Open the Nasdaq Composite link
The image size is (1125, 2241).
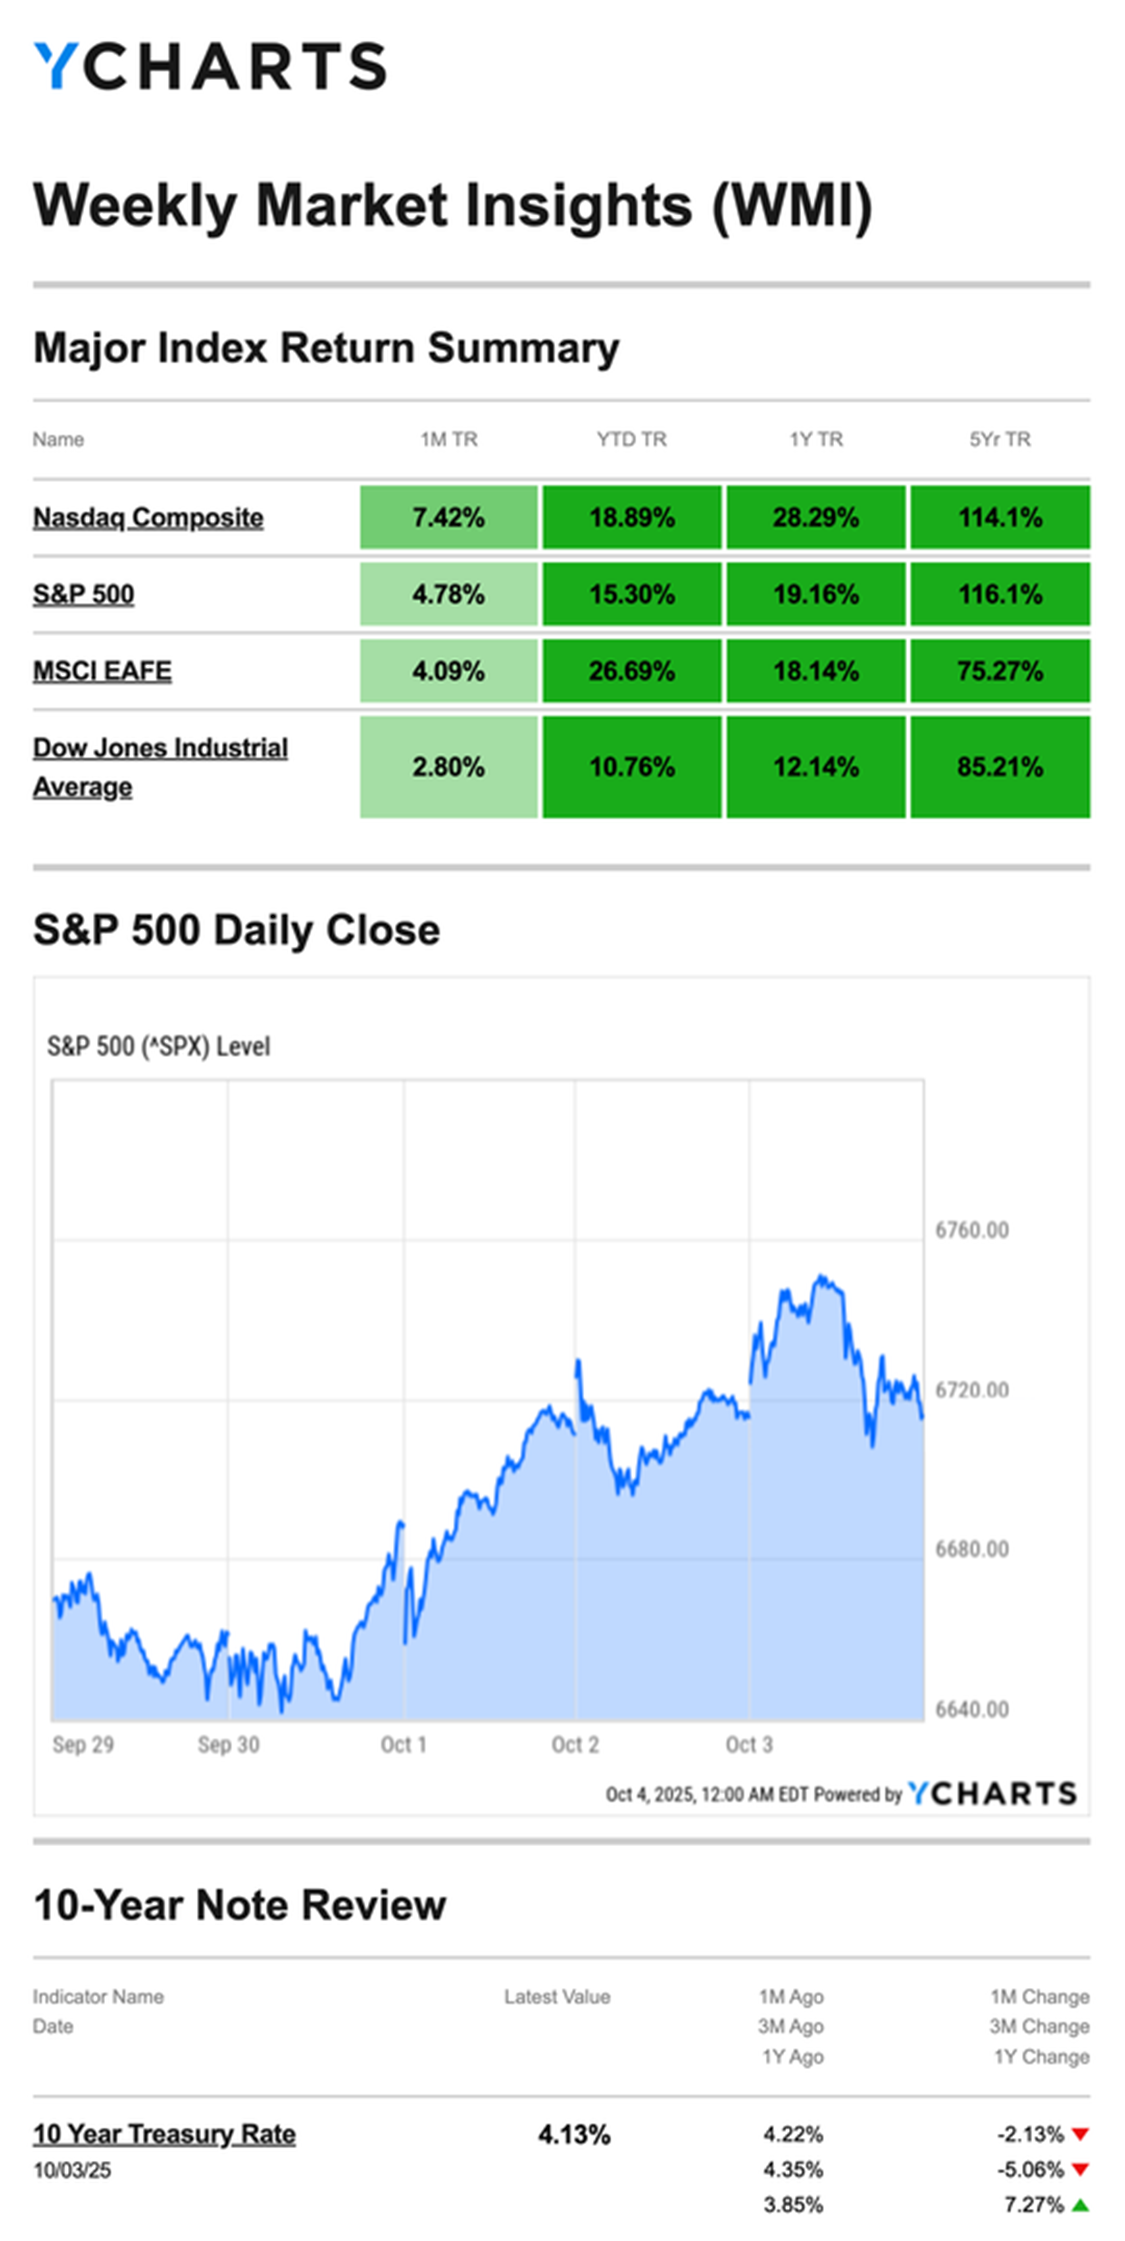[148, 517]
